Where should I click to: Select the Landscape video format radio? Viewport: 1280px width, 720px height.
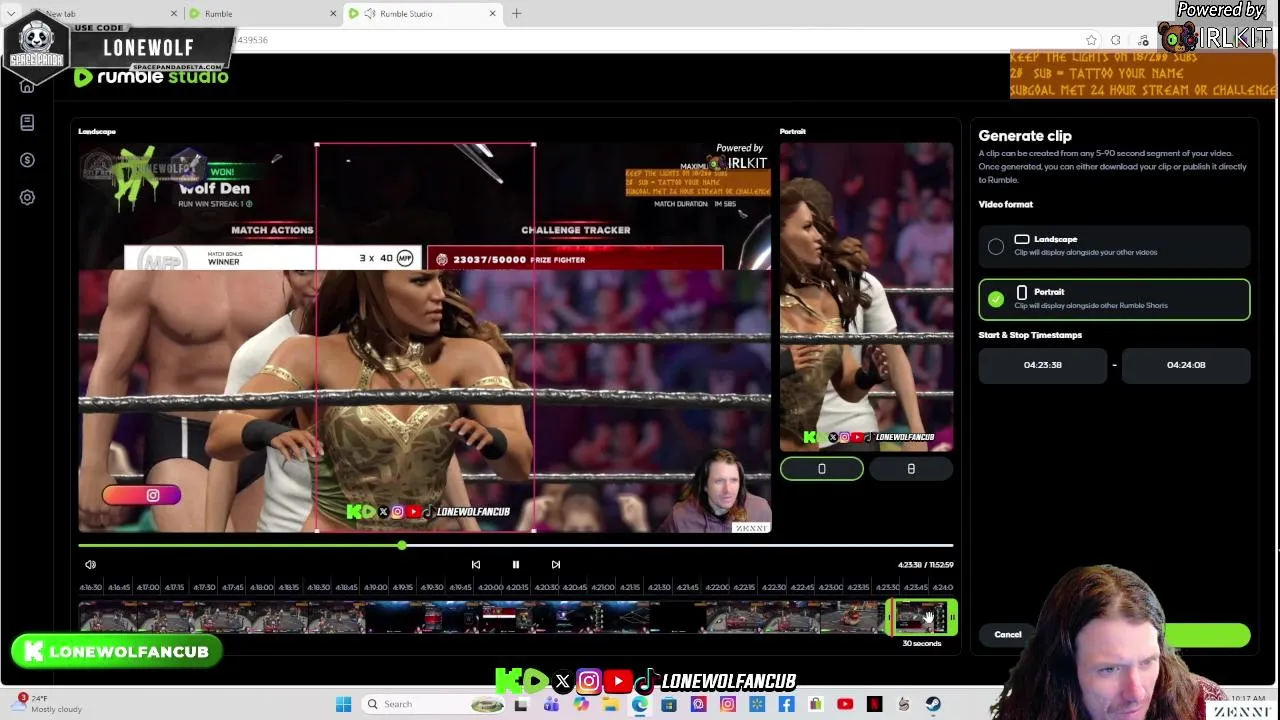pyautogui.click(x=996, y=246)
